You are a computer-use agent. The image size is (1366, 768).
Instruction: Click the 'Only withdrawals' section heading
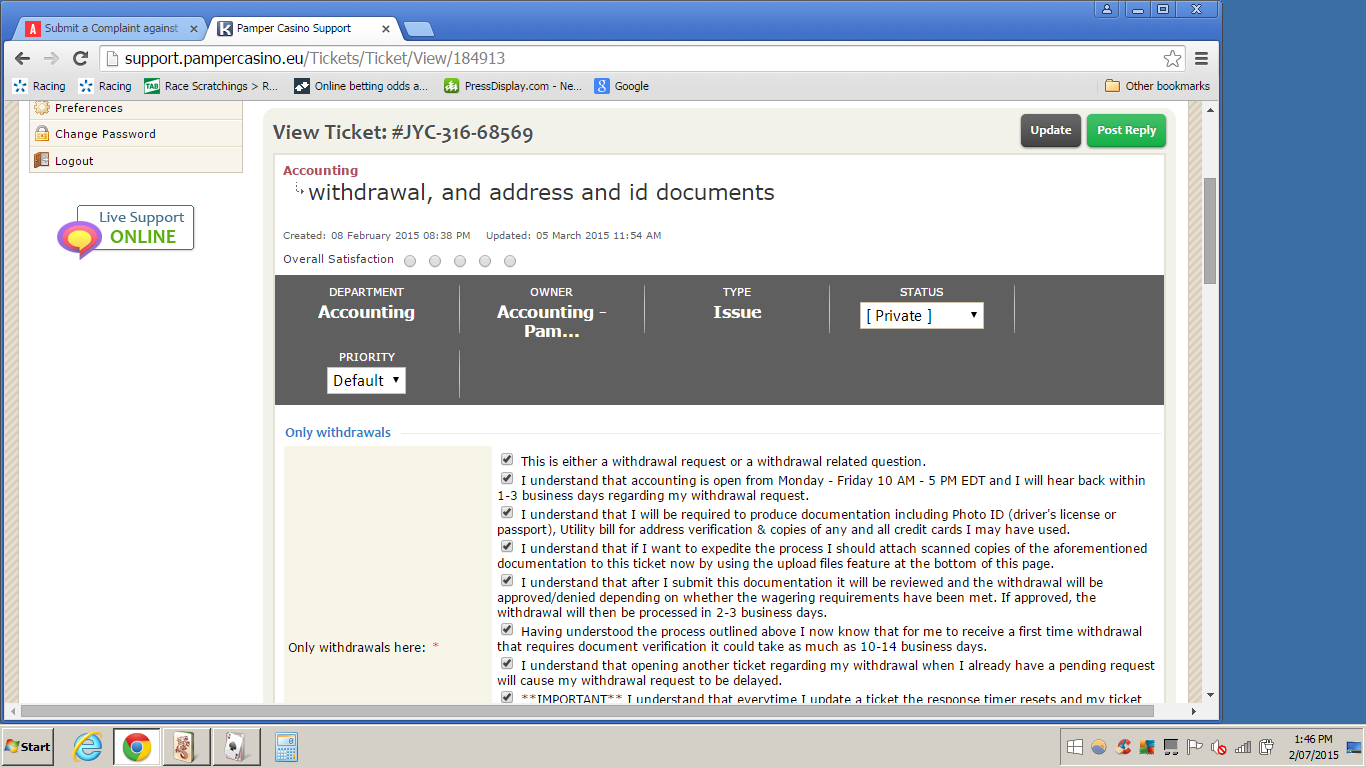click(338, 433)
